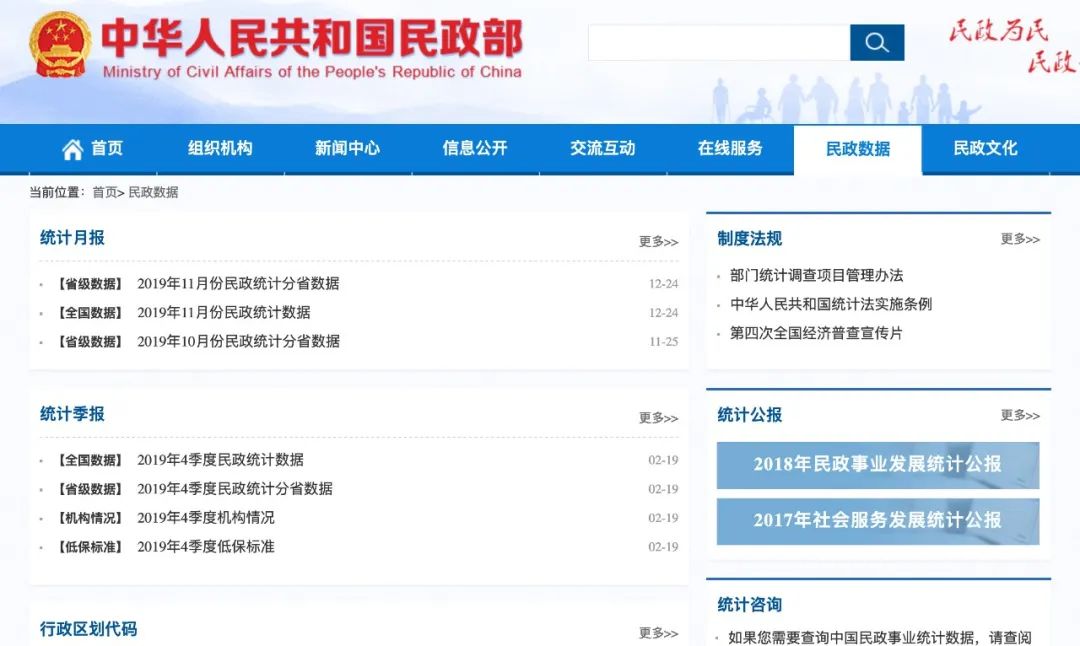The image size is (1080, 646).
Task: Open 2019年4季度机构情况
Action: point(206,518)
